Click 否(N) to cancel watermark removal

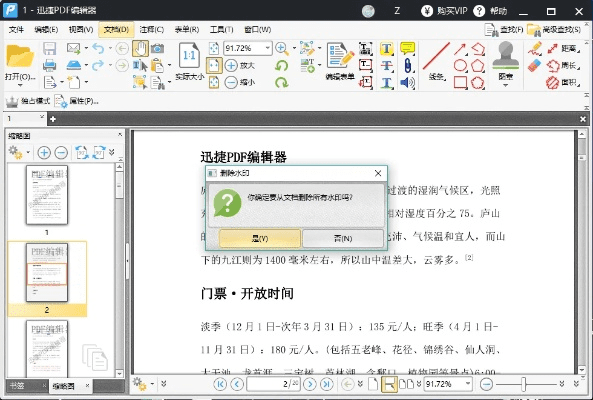343,239
